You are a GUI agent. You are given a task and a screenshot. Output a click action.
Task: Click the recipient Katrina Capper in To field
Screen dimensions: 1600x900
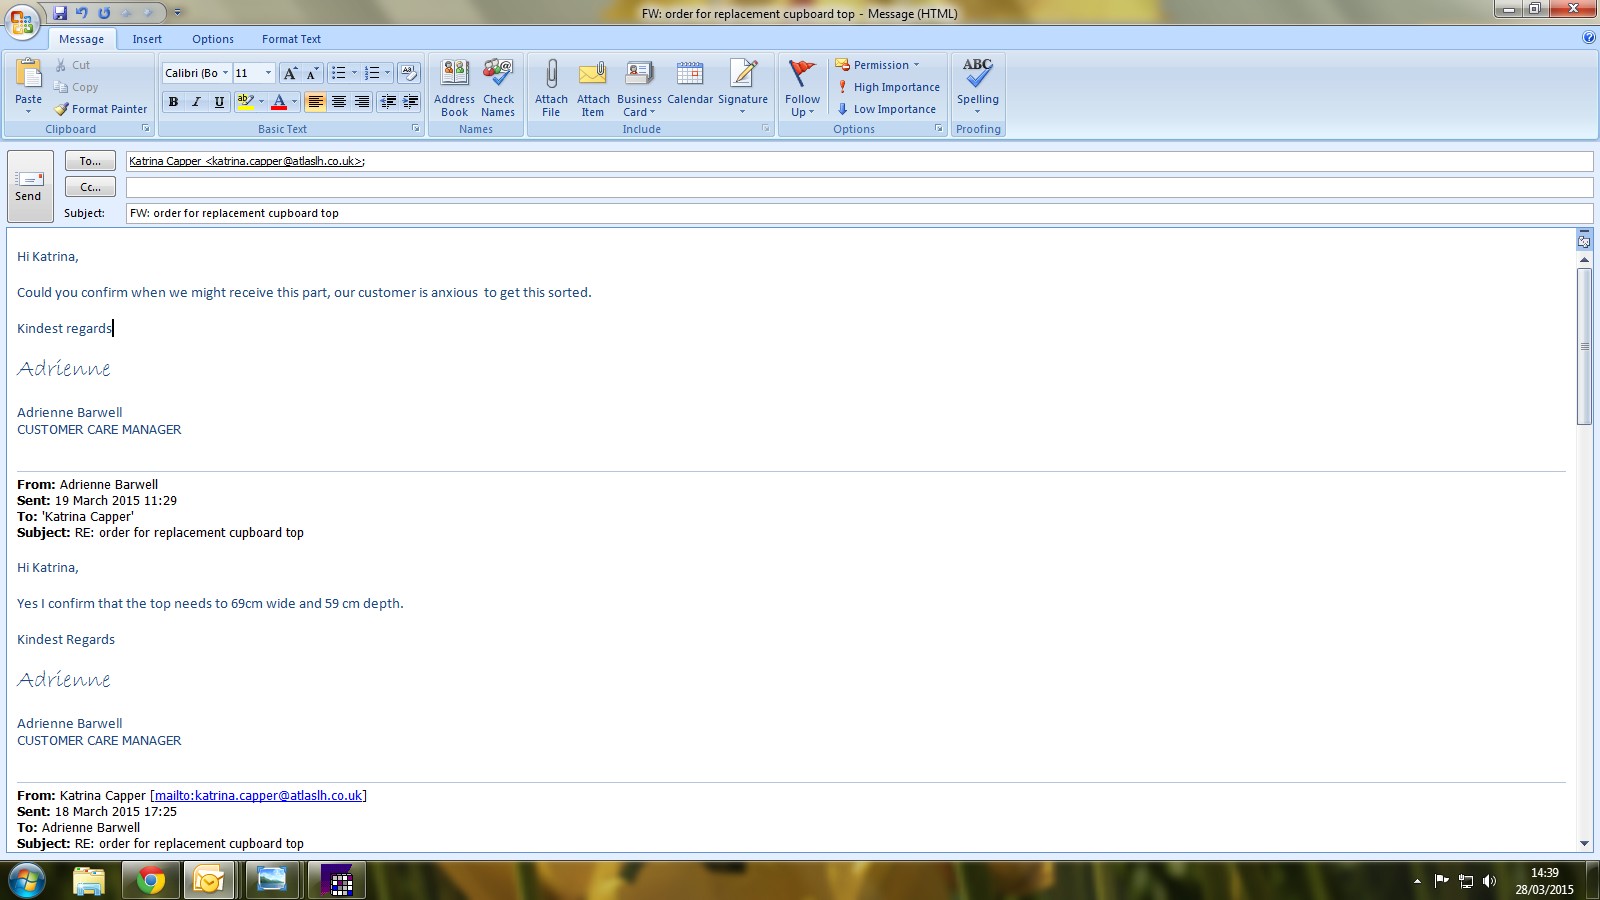coord(247,161)
